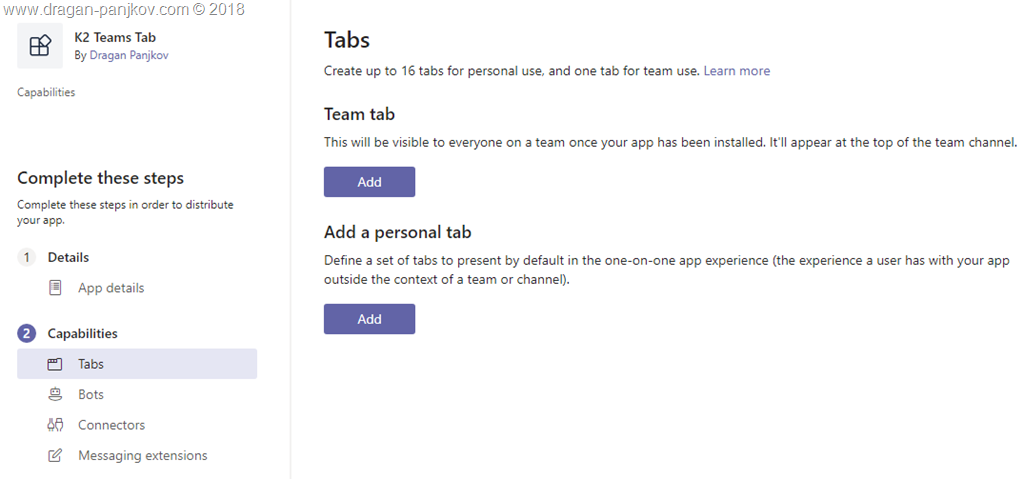Open the Learn more link
This screenshot has width=1024, height=479.
click(x=736, y=71)
